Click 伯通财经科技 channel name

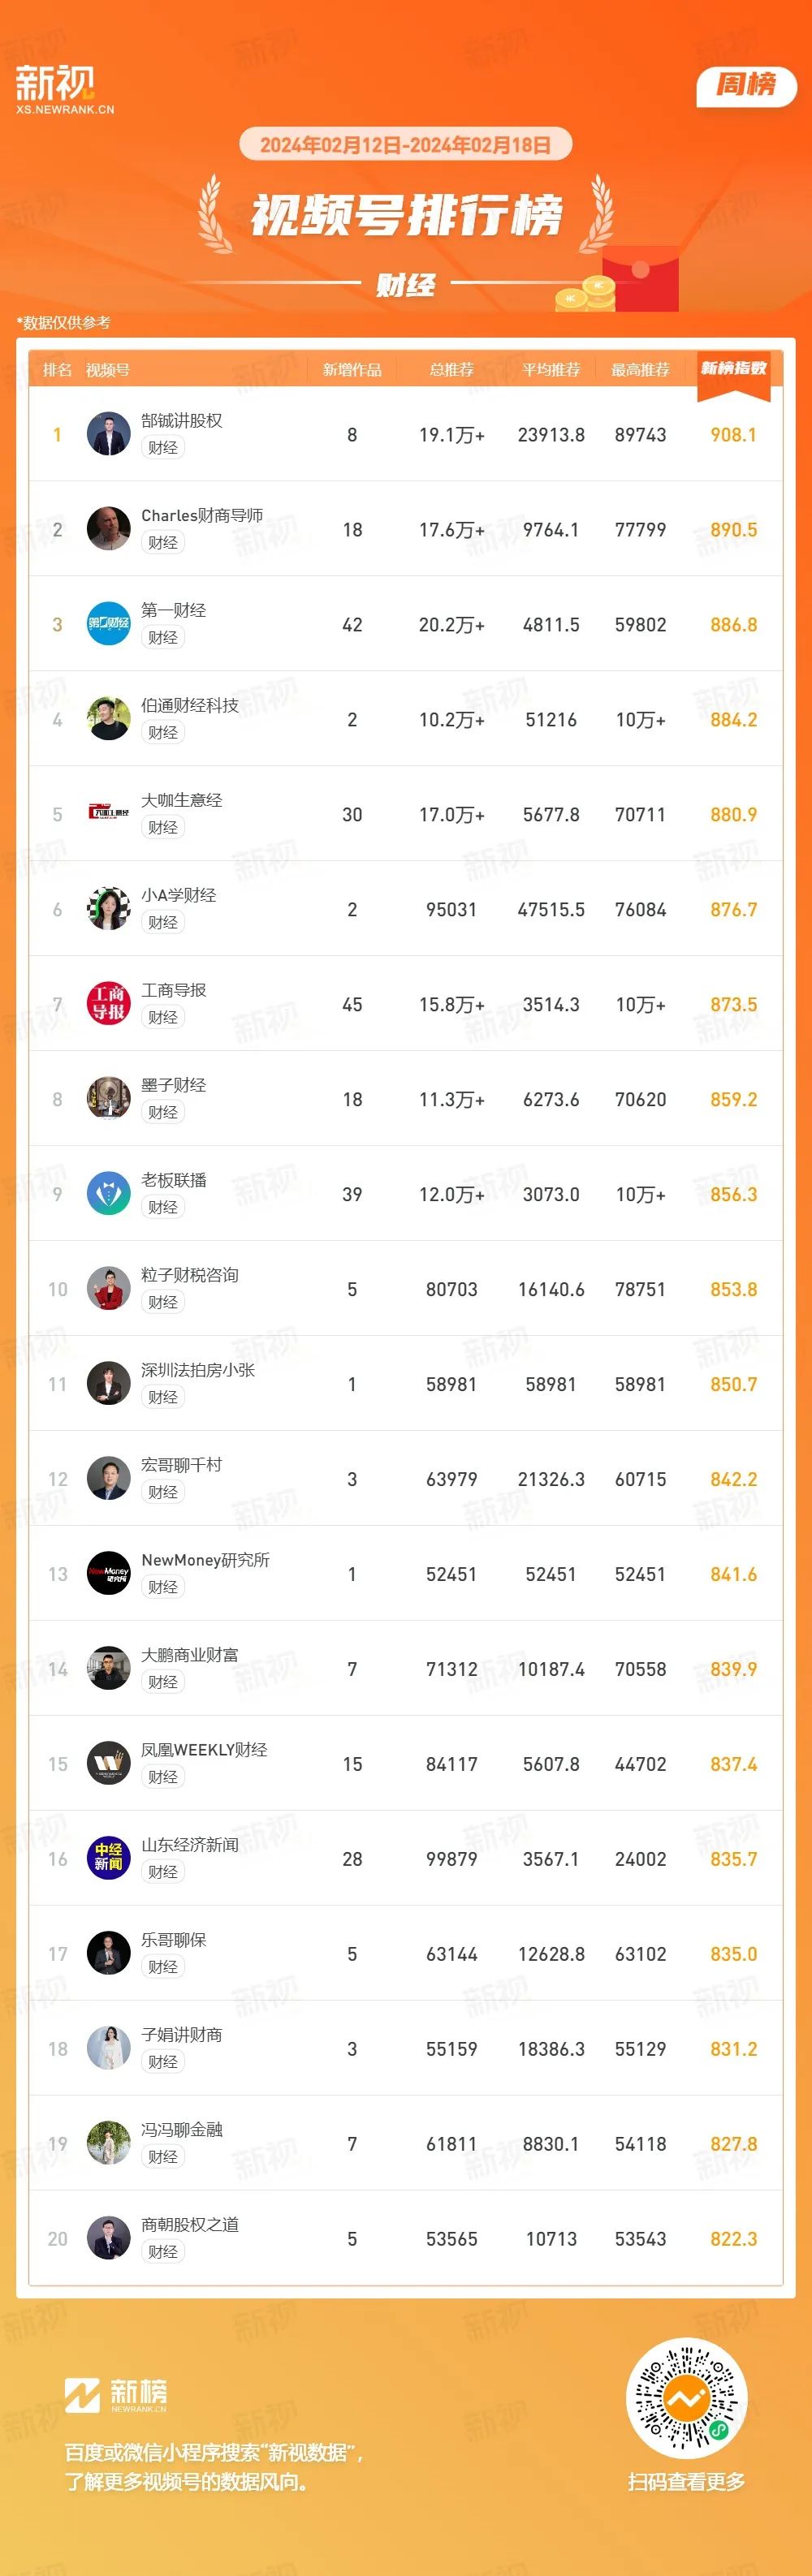pos(190,705)
